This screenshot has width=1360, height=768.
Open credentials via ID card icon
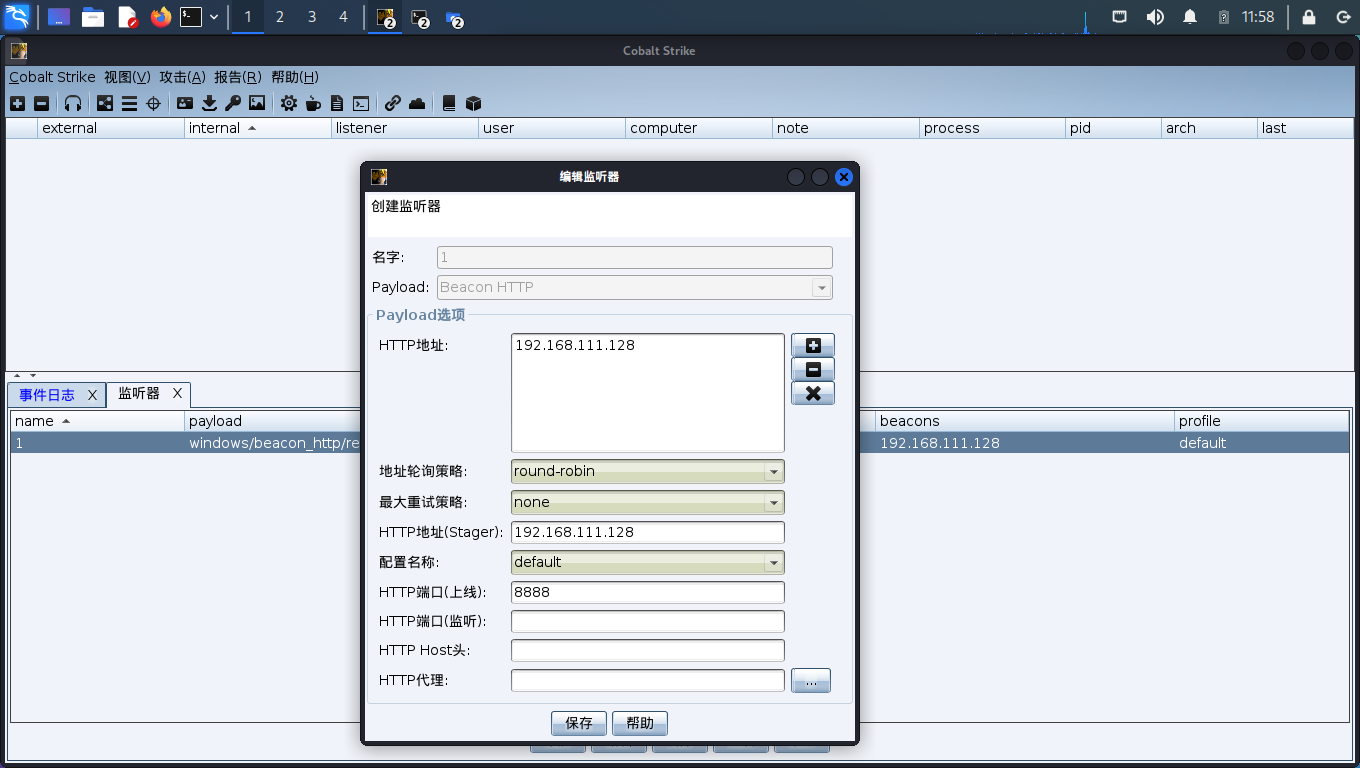click(185, 103)
